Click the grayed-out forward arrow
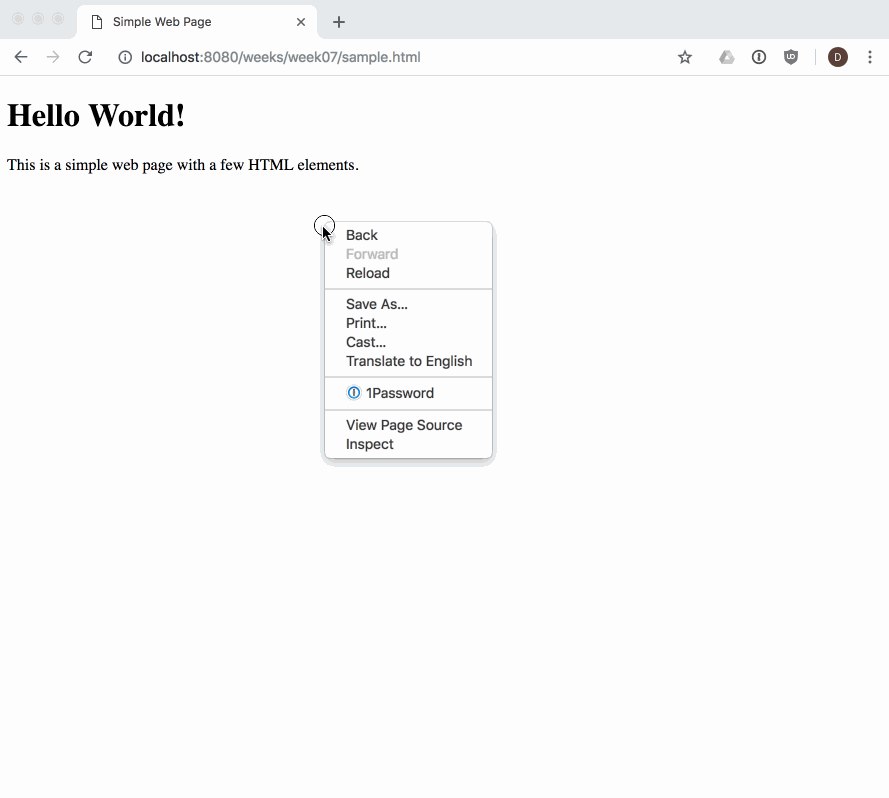 tap(52, 57)
